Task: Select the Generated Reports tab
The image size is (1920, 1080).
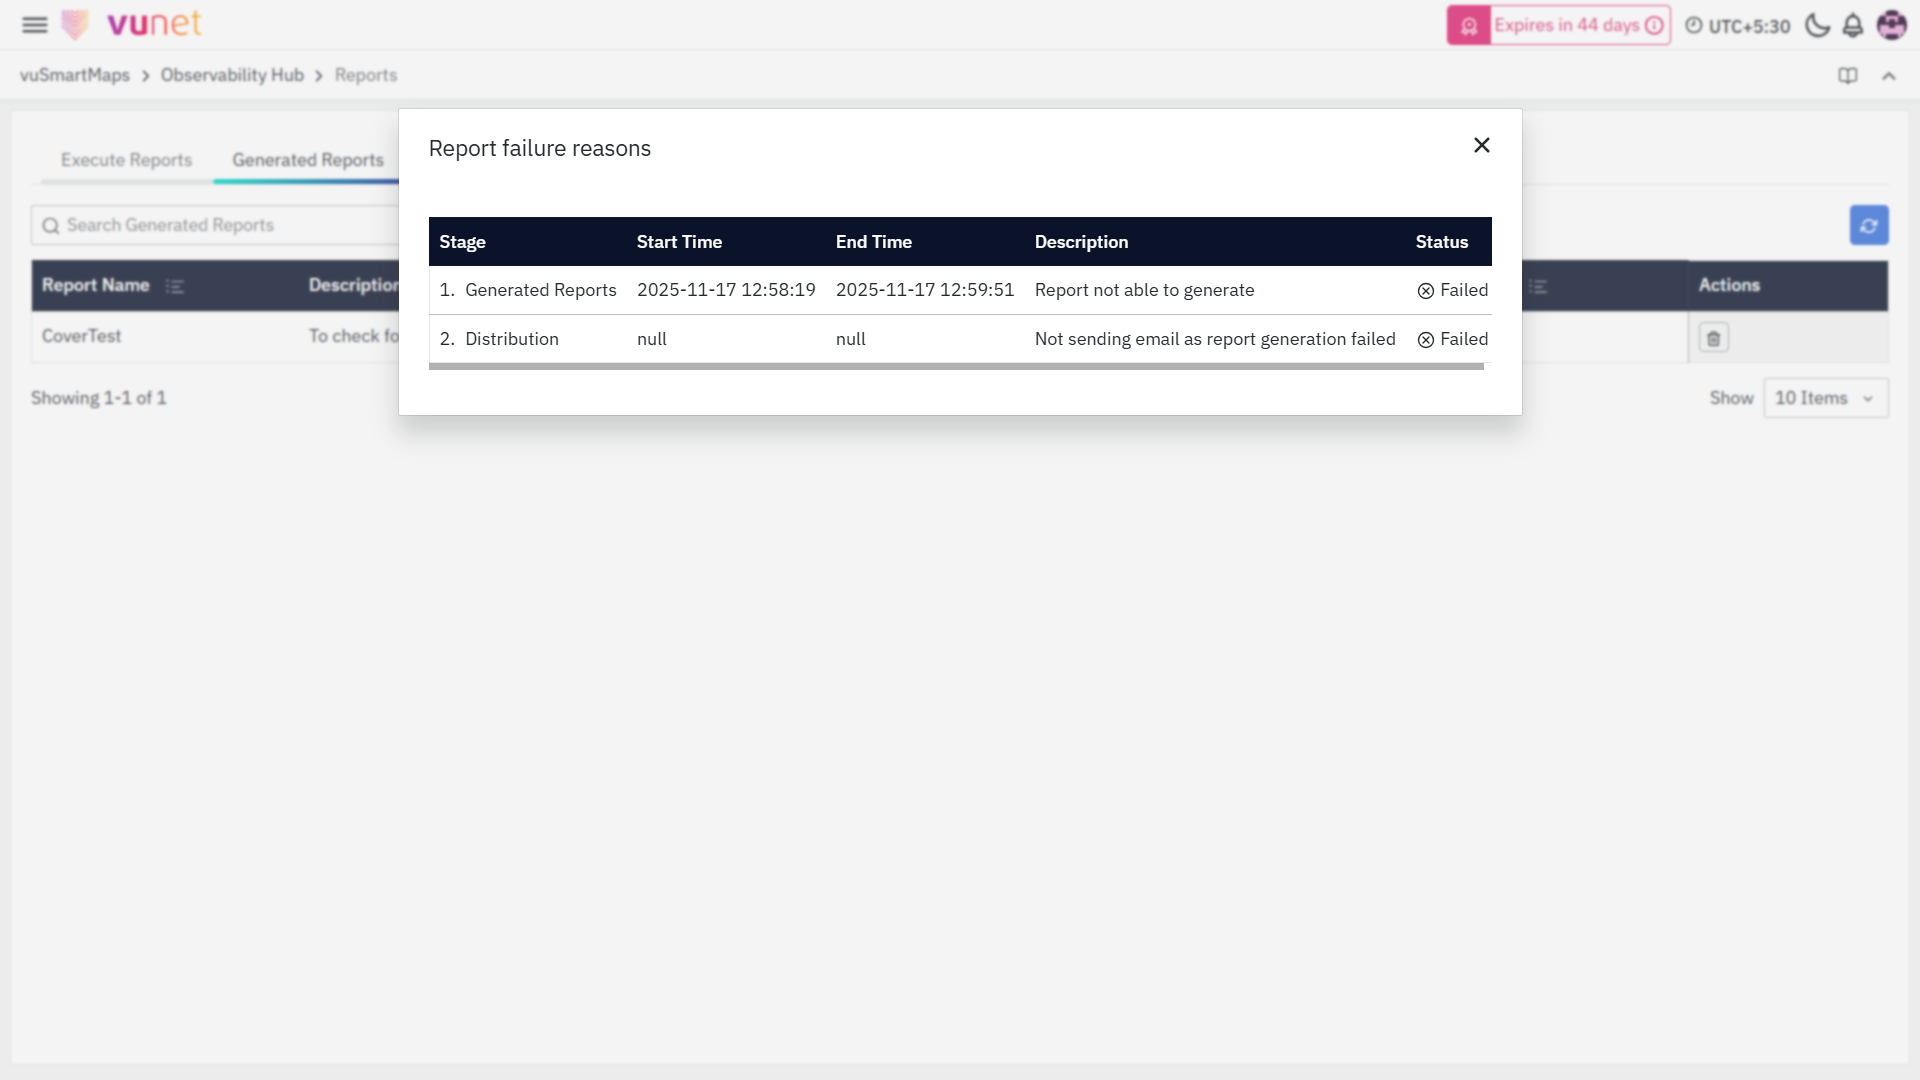Action: coord(308,160)
